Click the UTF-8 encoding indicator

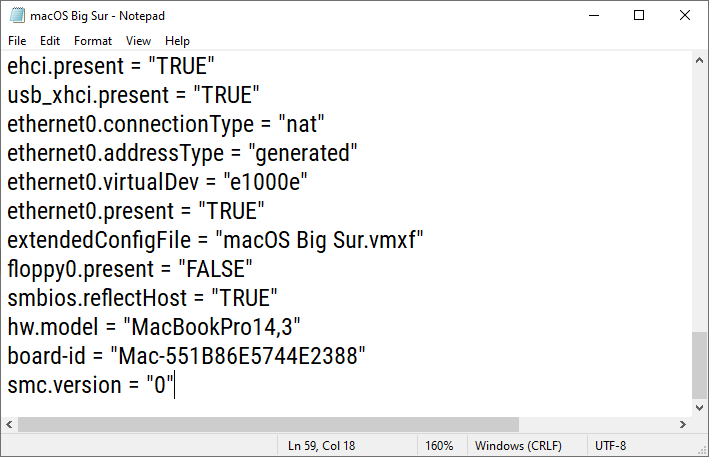pyautogui.click(x=610, y=446)
